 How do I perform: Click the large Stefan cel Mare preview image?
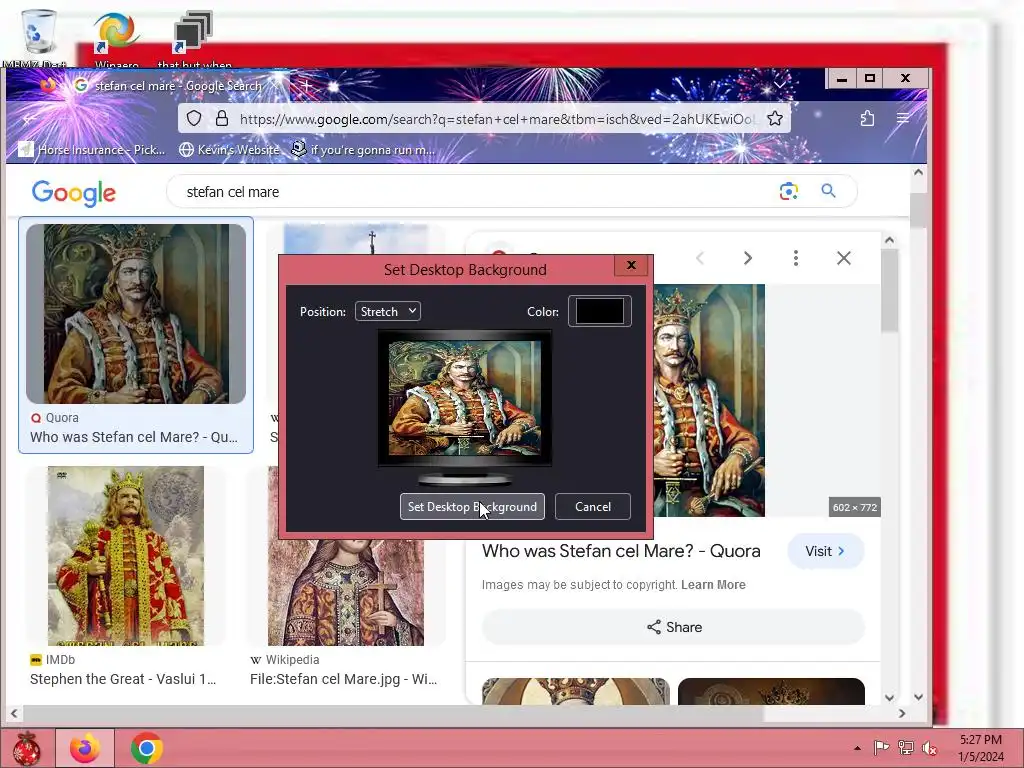[x=709, y=400]
